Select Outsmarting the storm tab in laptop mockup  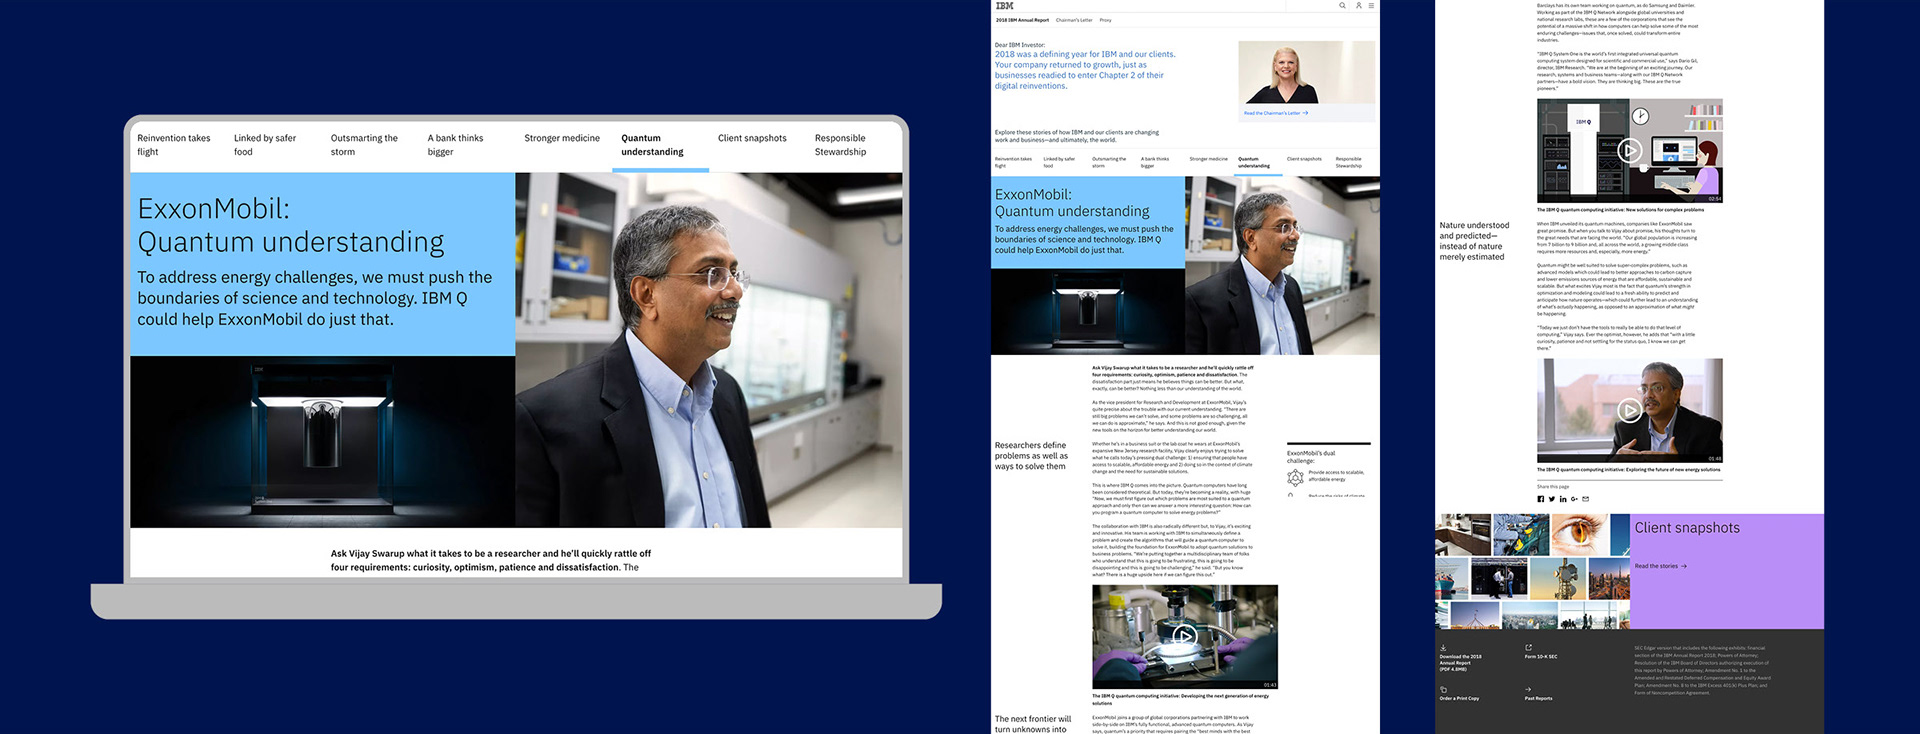click(364, 145)
